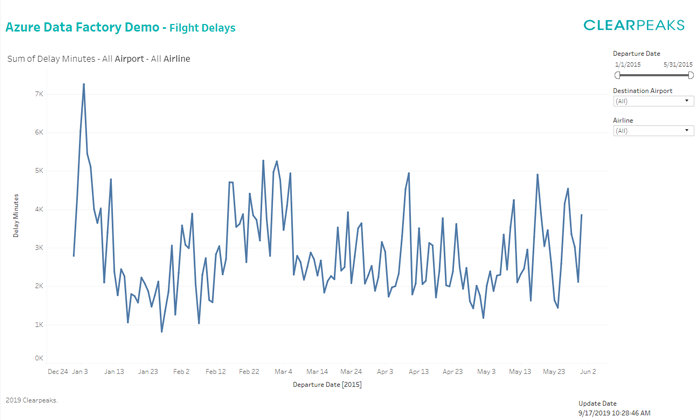Image resolution: width=700 pixels, height=420 pixels.
Task: Click the Delay Minutes y-axis label
Action: coord(16,216)
